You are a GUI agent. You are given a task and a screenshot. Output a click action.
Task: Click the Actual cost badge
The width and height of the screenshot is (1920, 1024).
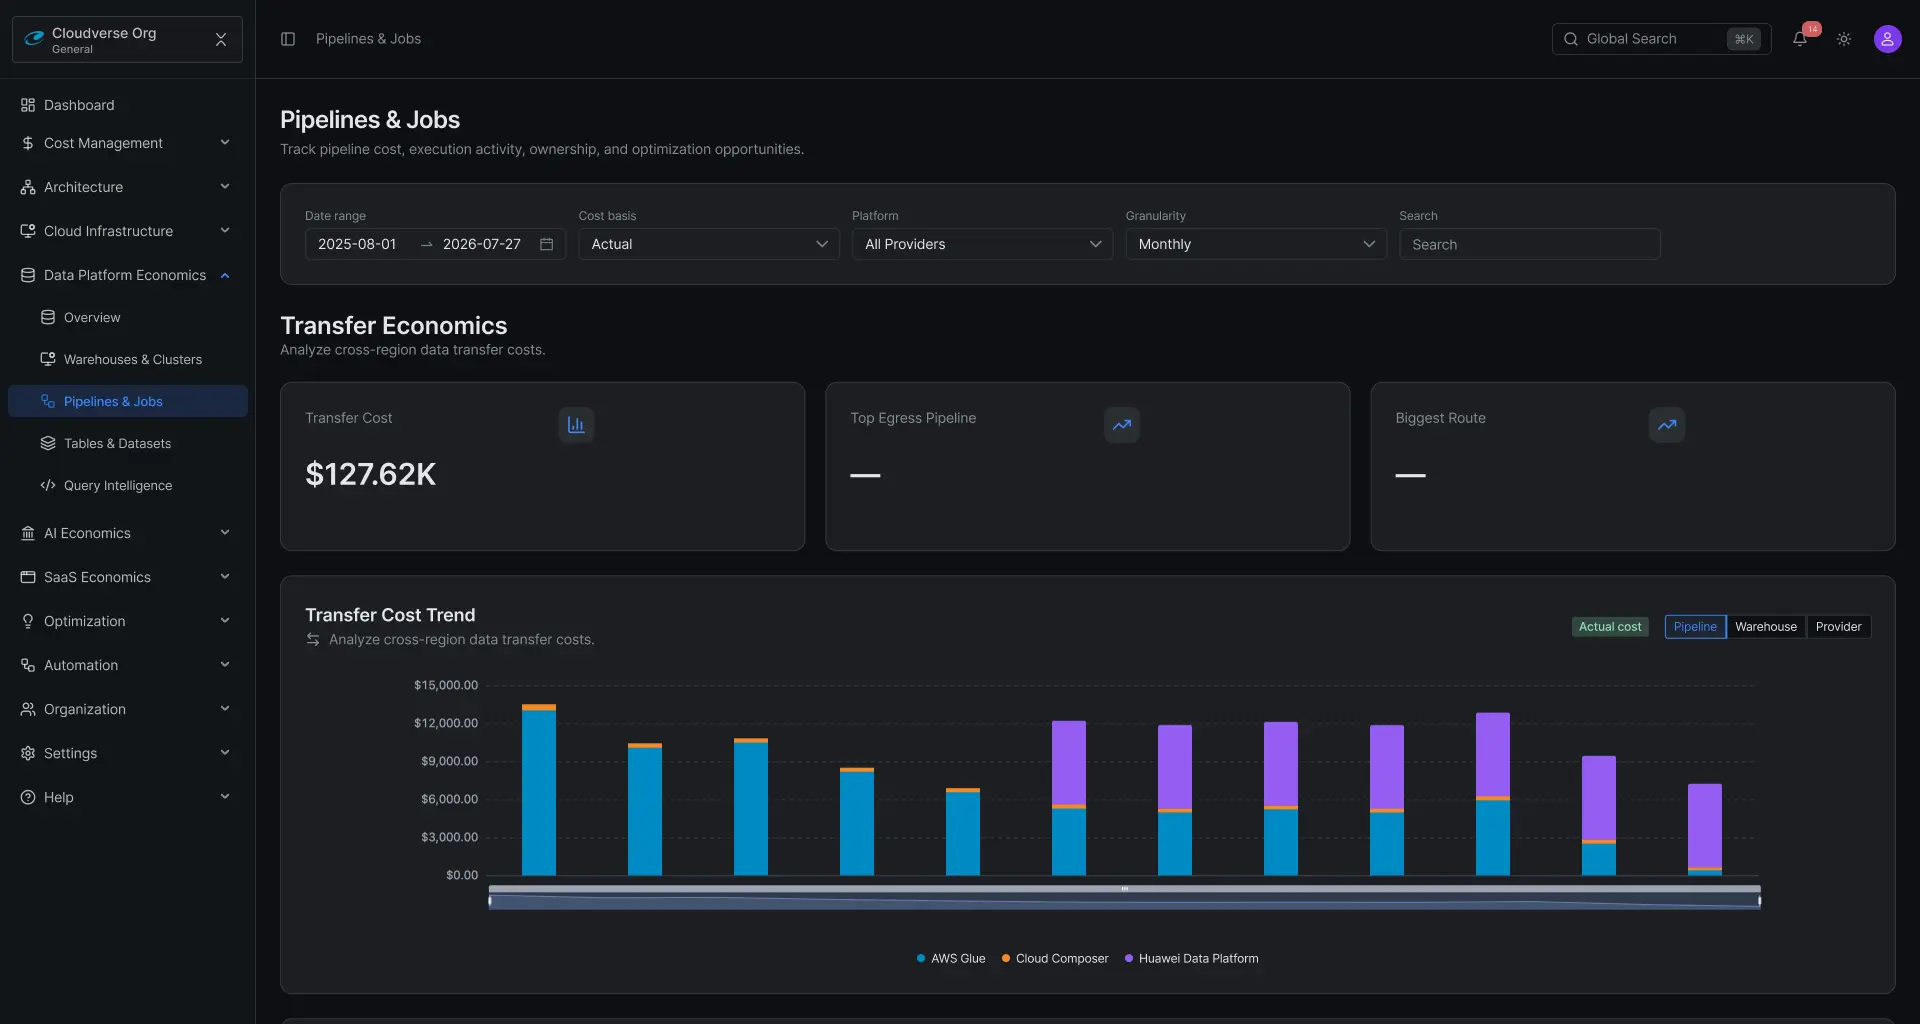[x=1610, y=627]
